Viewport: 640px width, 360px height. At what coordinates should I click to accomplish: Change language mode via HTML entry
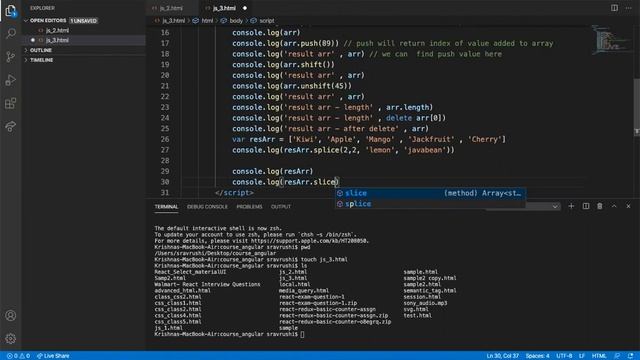point(599,356)
